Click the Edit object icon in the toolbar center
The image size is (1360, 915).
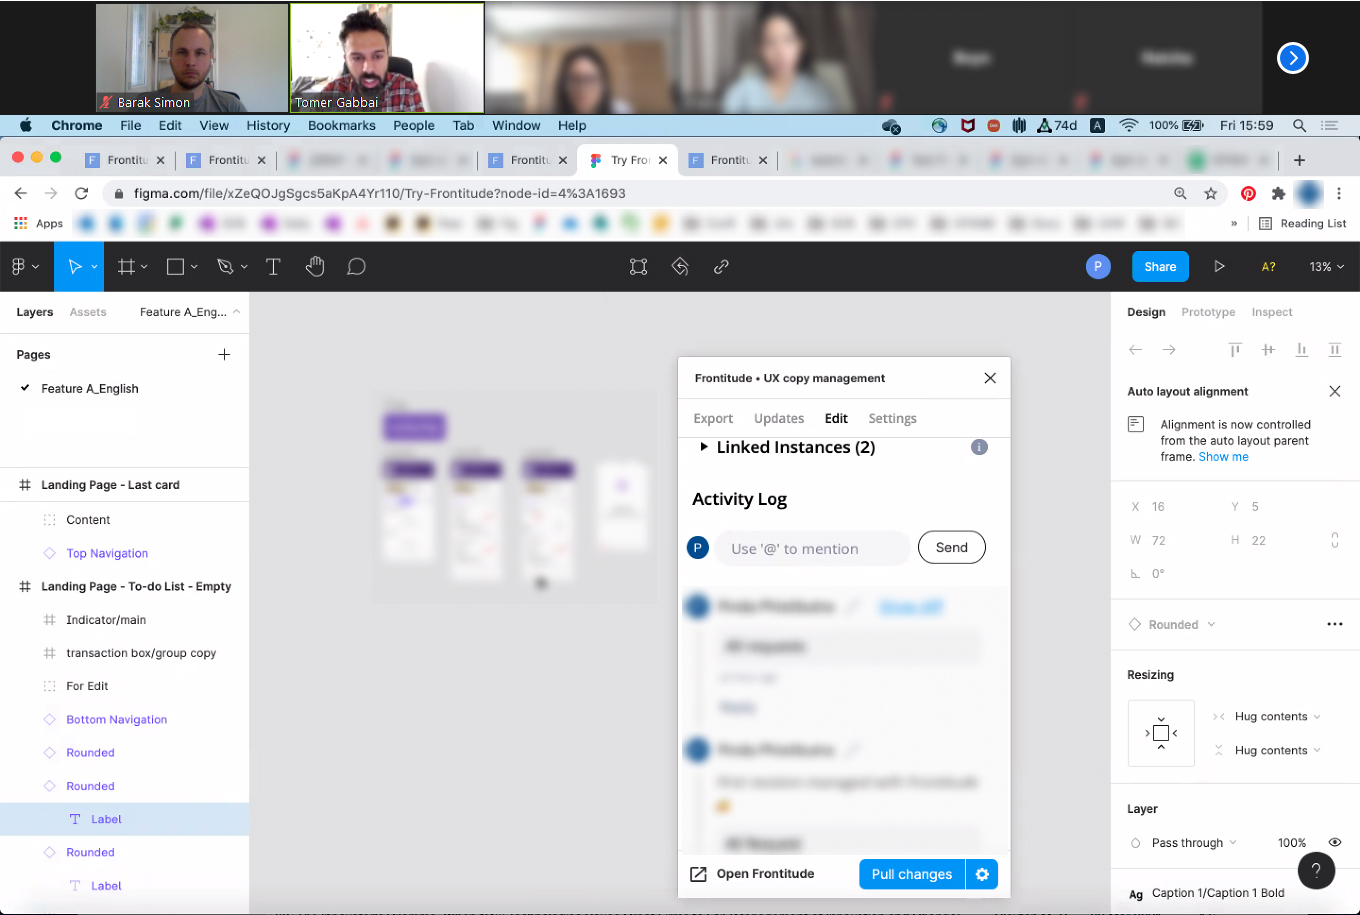point(638,267)
